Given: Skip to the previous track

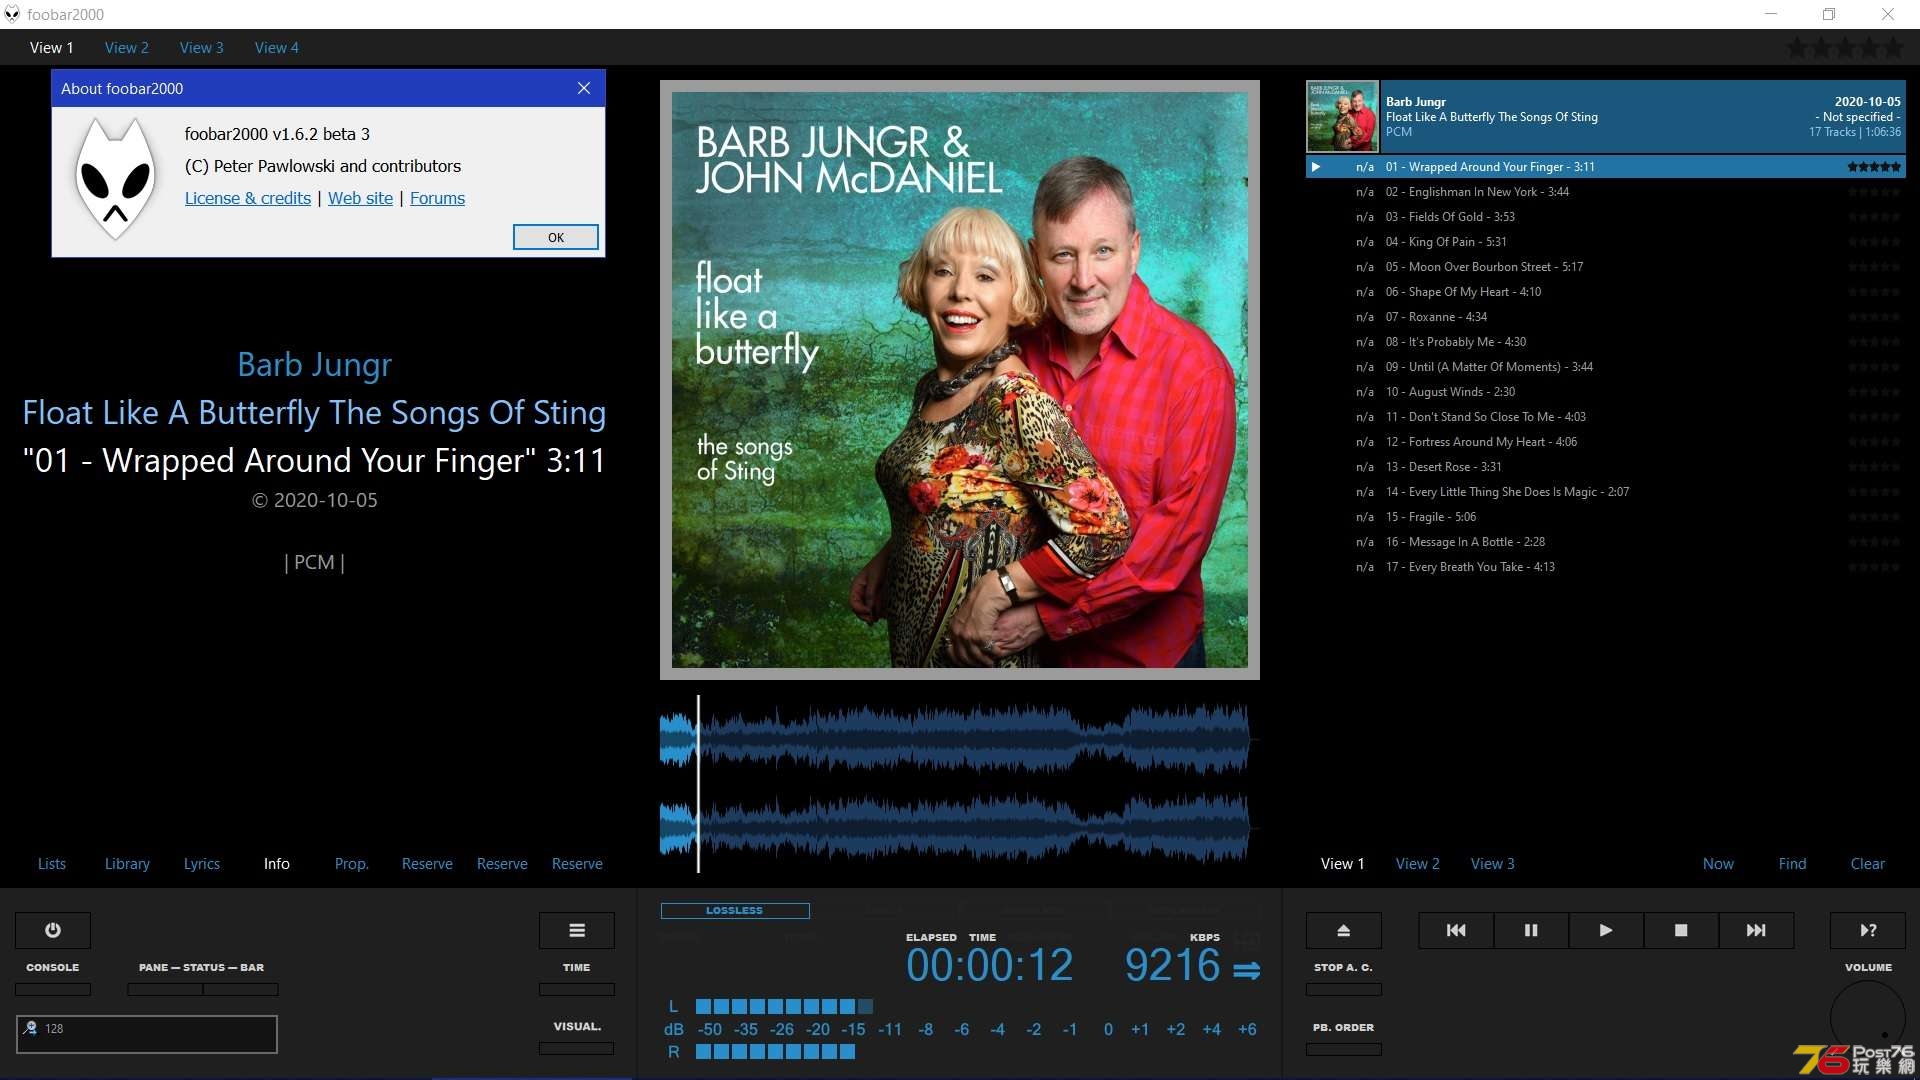Looking at the screenshot, I should pos(1456,930).
